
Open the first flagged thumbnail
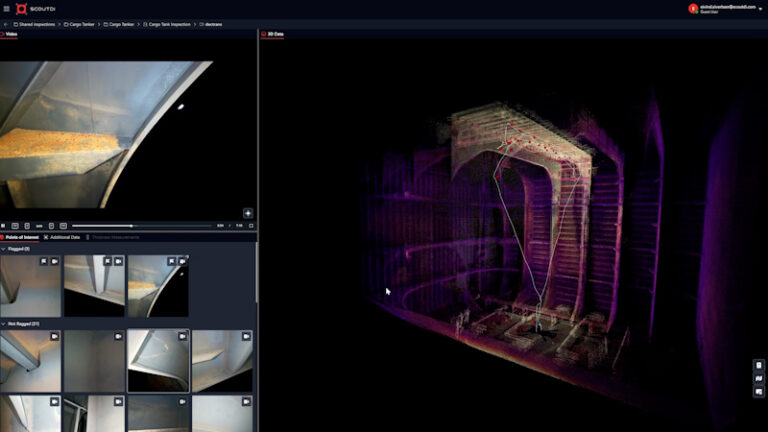[x=30, y=286]
